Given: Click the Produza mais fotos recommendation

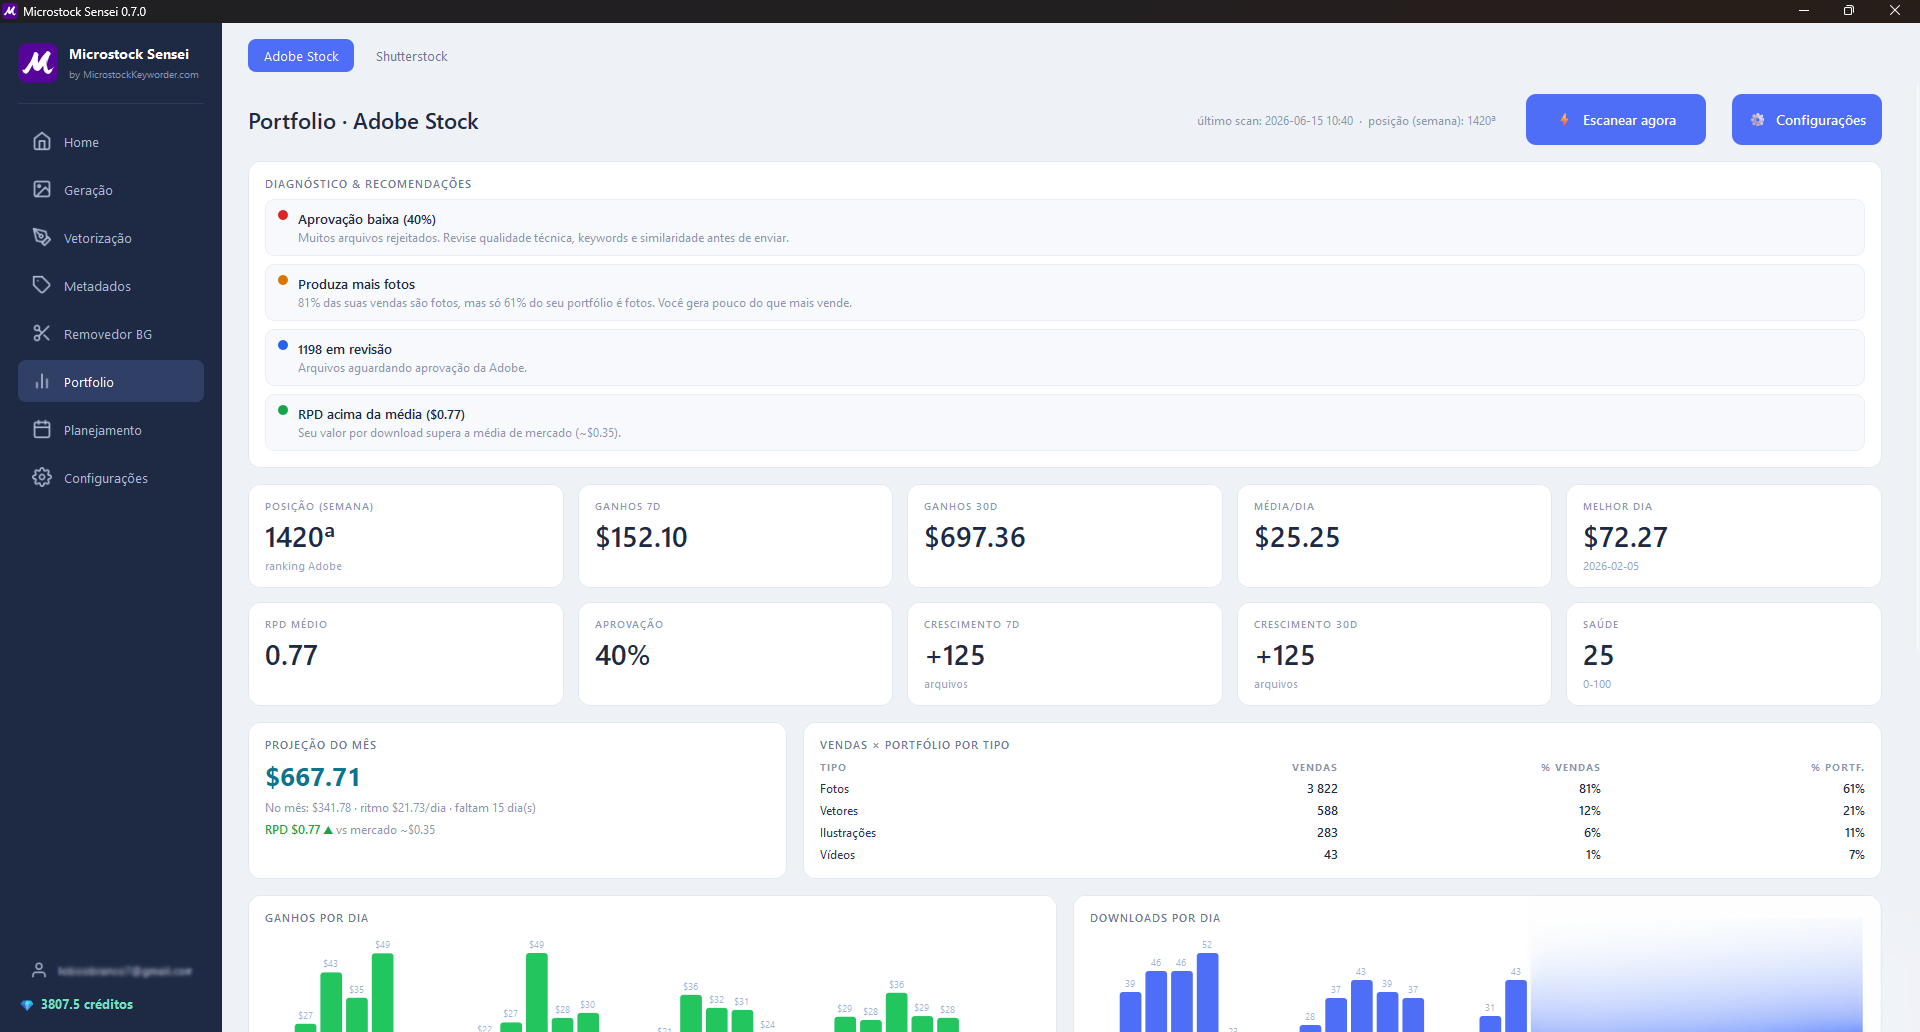Looking at the screenshot, I should point(1065,293).
